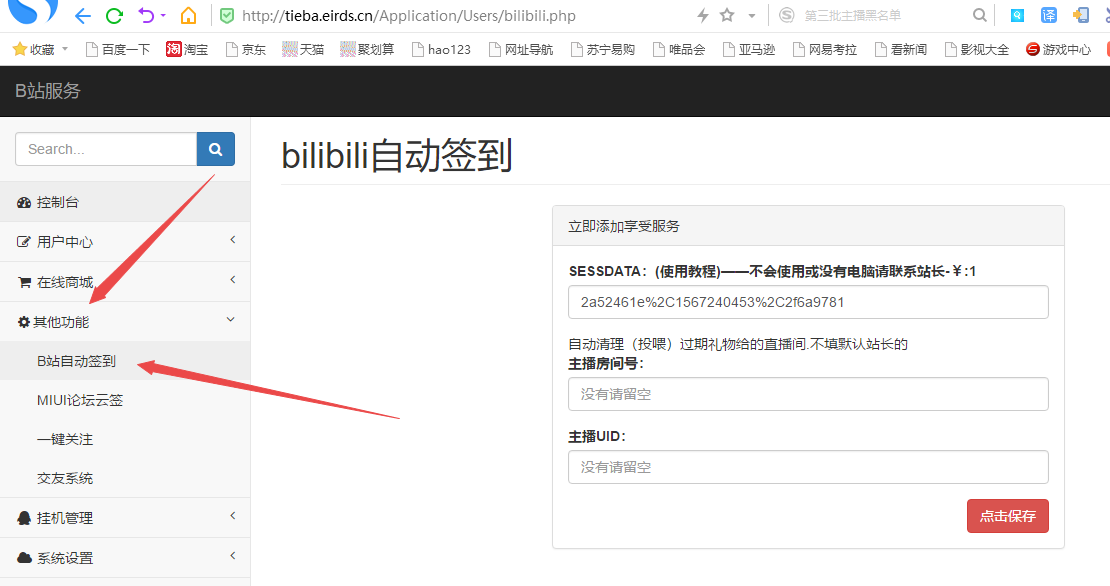Click the browser back arrow
The height and width of the screenshot is (586, 1110).
pyautogui.click(x=83, y=16)
